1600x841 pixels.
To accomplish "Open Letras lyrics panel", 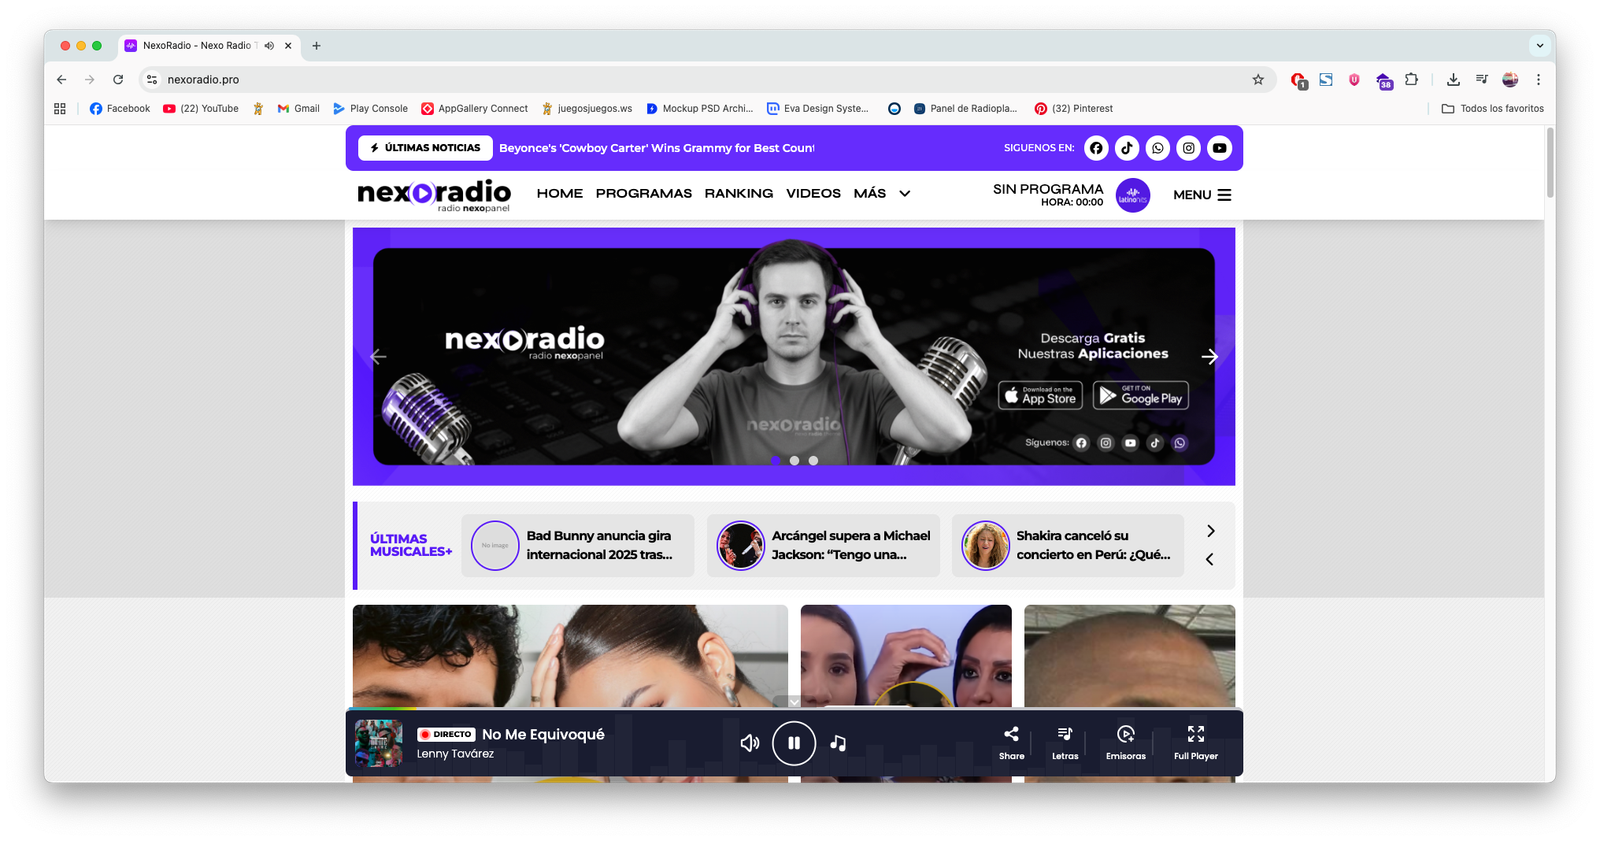I will coord(1065,743).
